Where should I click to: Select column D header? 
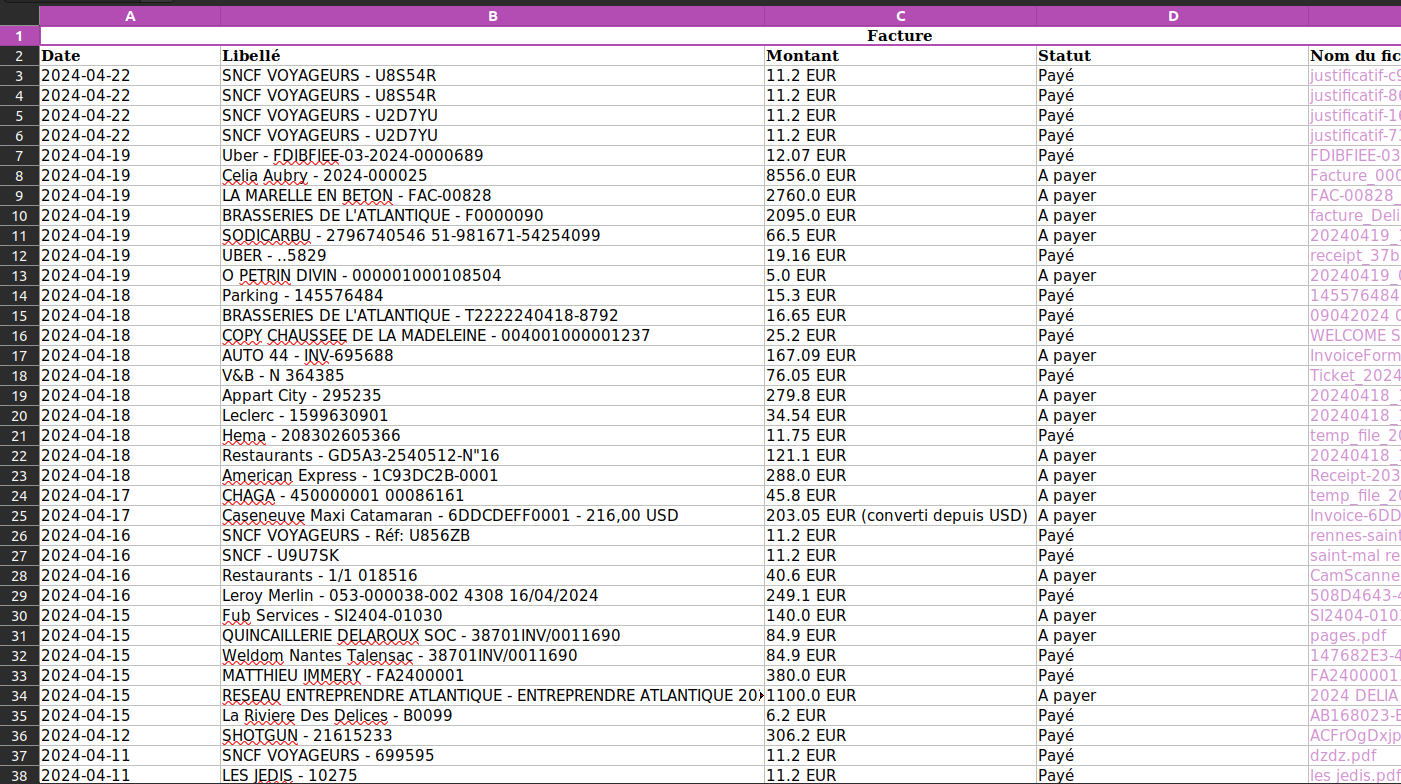click(1172, 16)
